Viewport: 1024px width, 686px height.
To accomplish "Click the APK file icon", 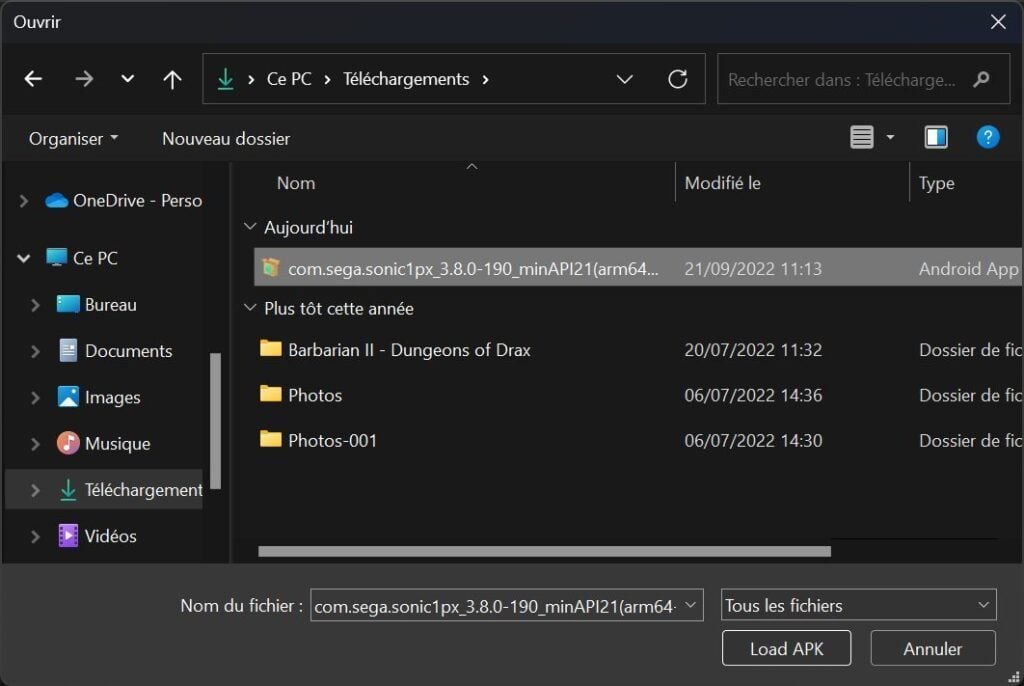I will coord(270,267).
